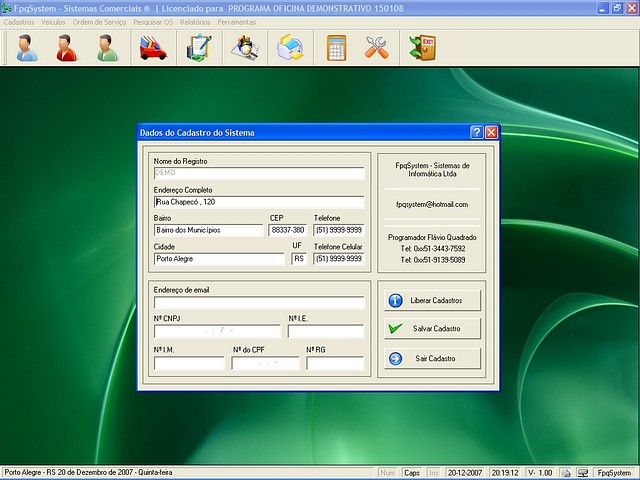The height and width of the screenshot is (480, 640).
Task: Click the CEP field with 88337-380
Action: [288, 230]
